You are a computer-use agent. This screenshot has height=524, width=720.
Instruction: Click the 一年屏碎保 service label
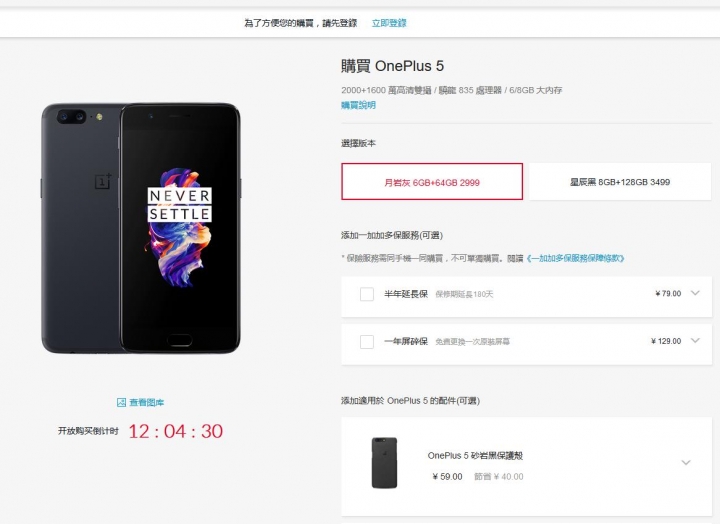(406, 341)
